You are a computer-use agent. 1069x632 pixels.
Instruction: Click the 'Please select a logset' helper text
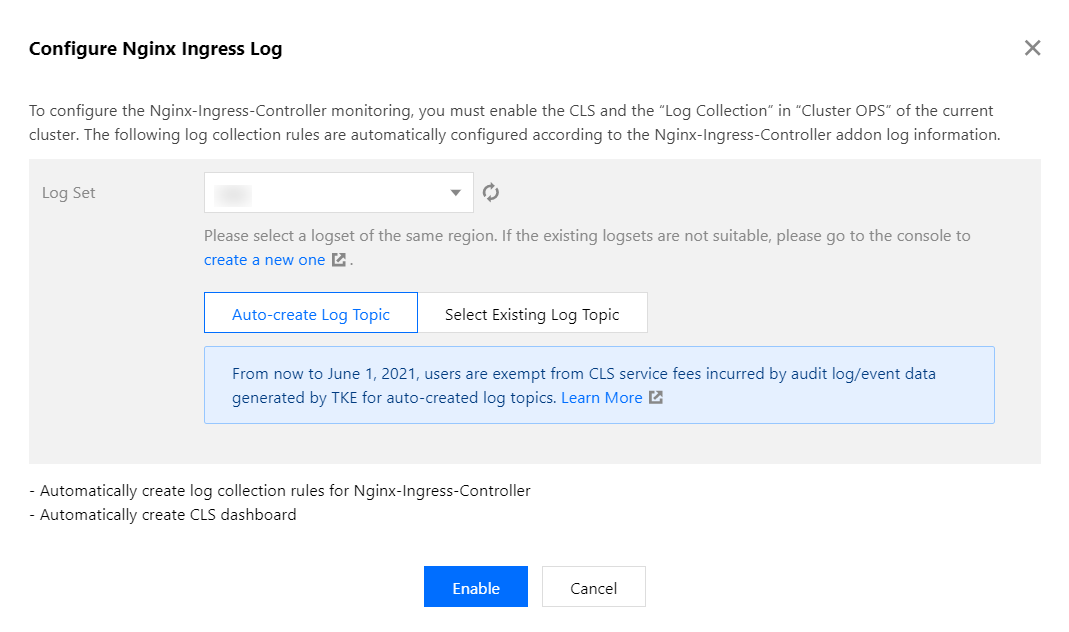coord(586,237)
